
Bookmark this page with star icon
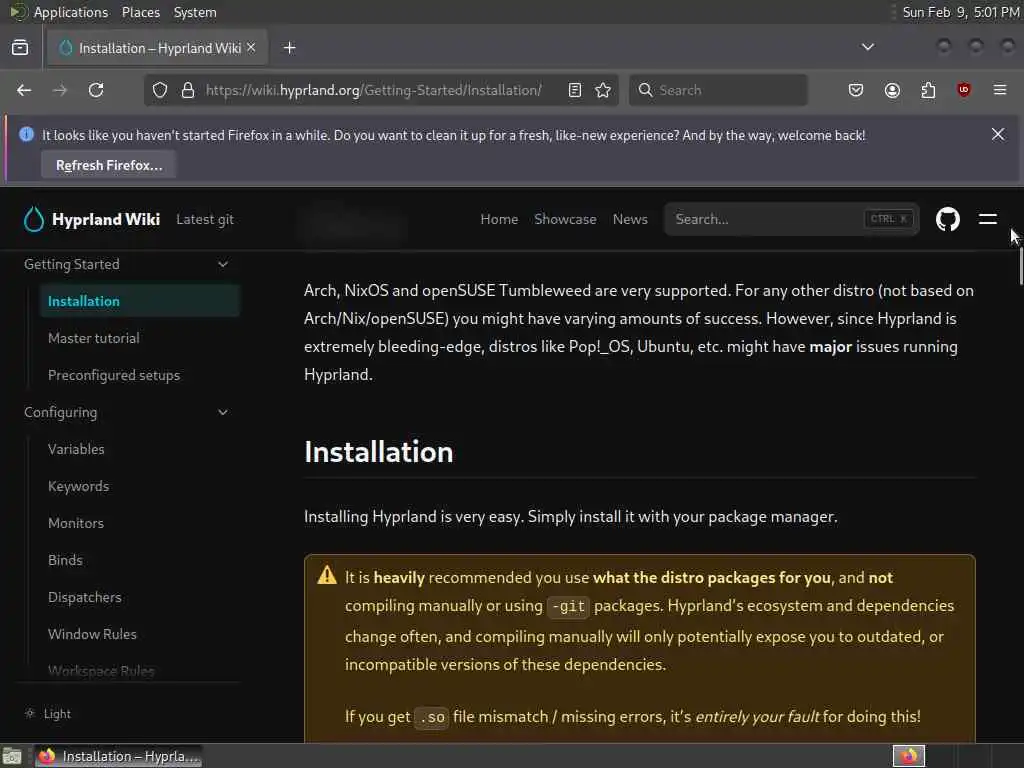pos(603,90)
